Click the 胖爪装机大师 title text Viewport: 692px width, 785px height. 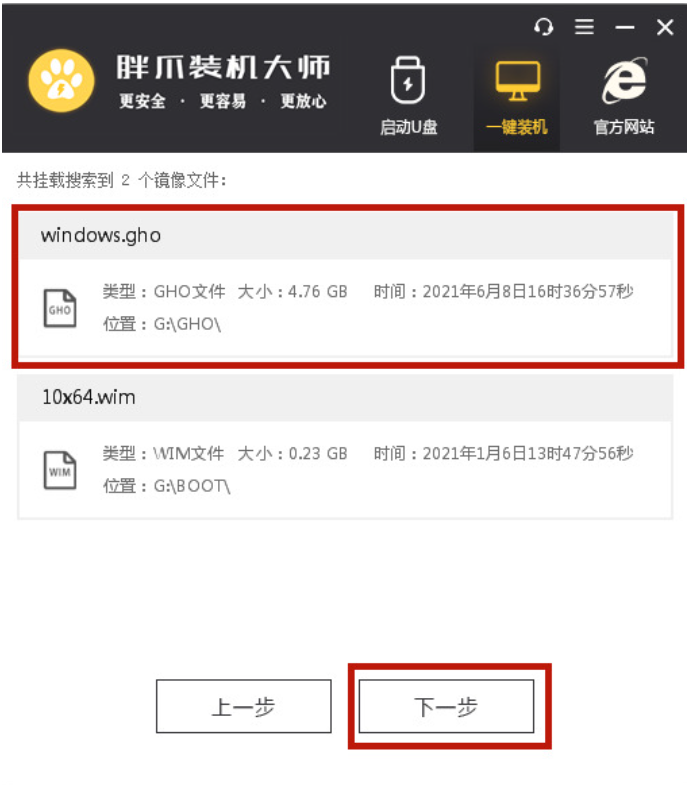pyautogui.click(x=223, y=67)
